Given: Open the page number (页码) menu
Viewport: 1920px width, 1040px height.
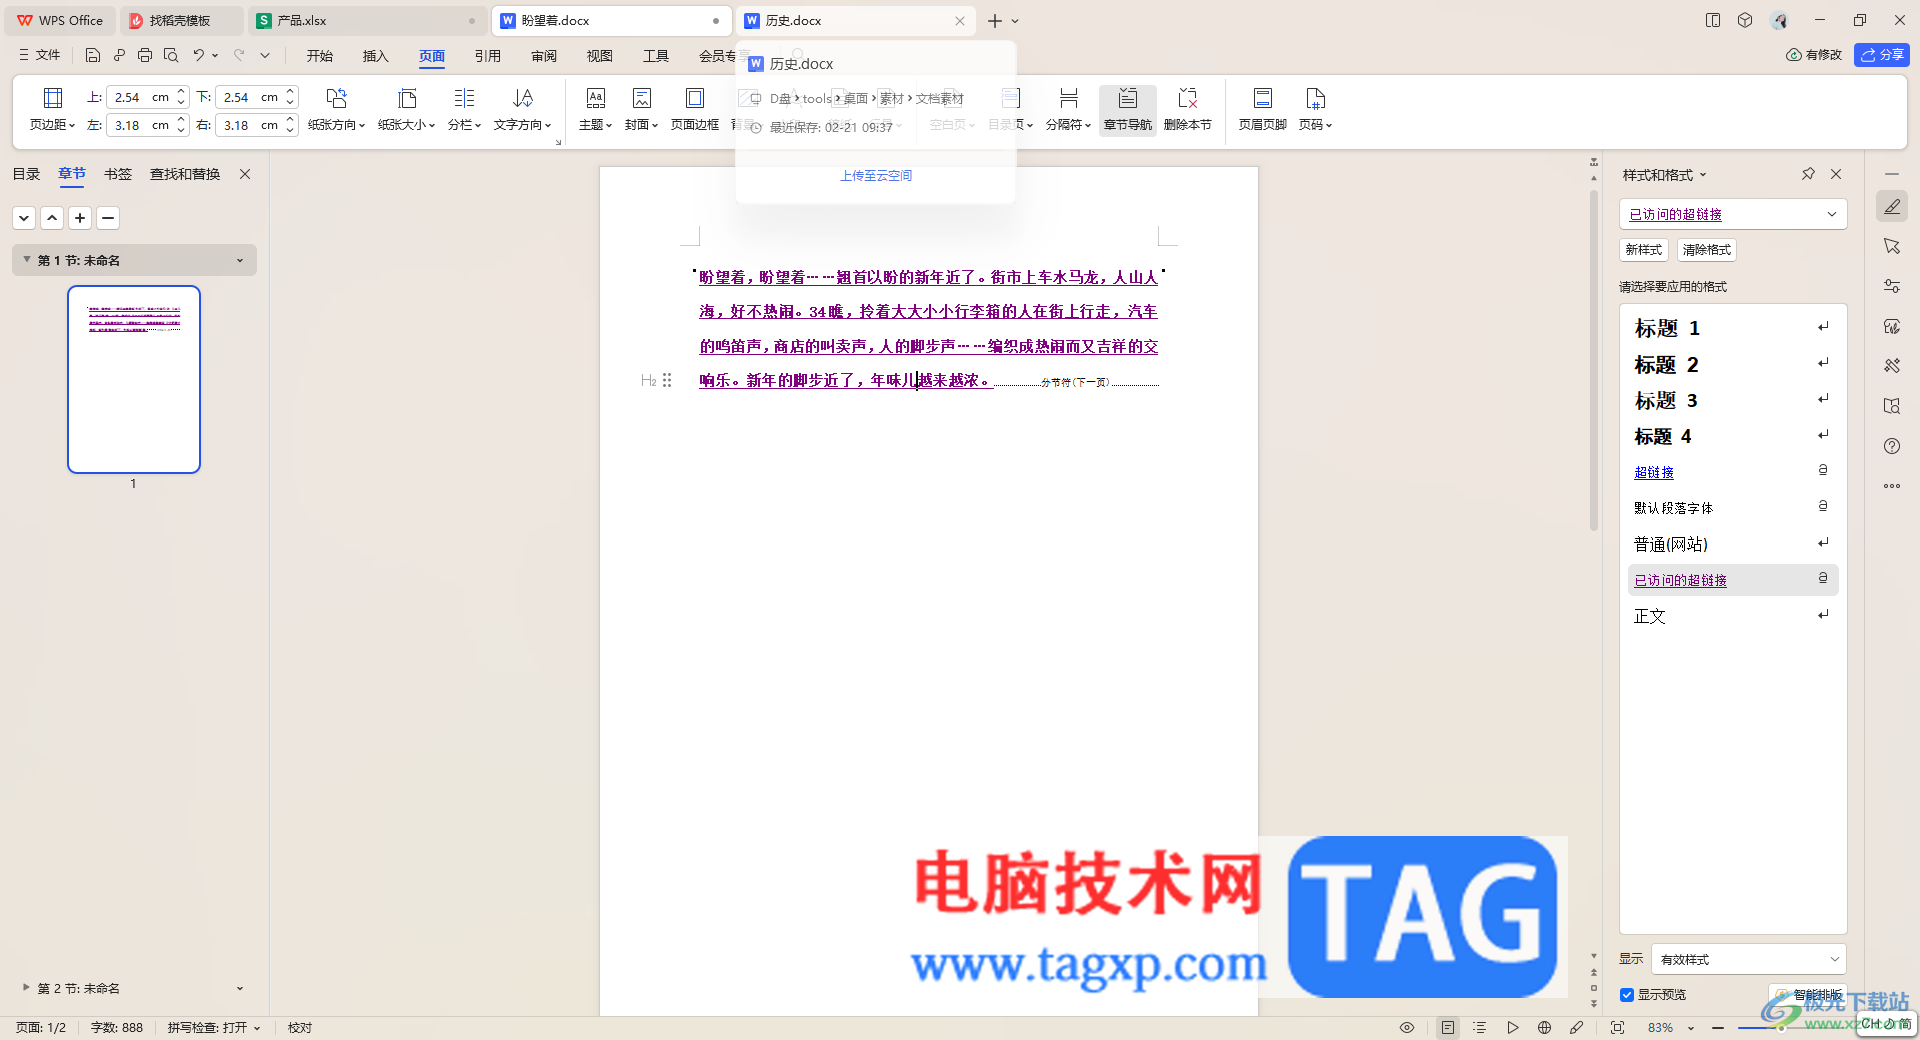Looking at the screenshot, I should (1315, 109).
